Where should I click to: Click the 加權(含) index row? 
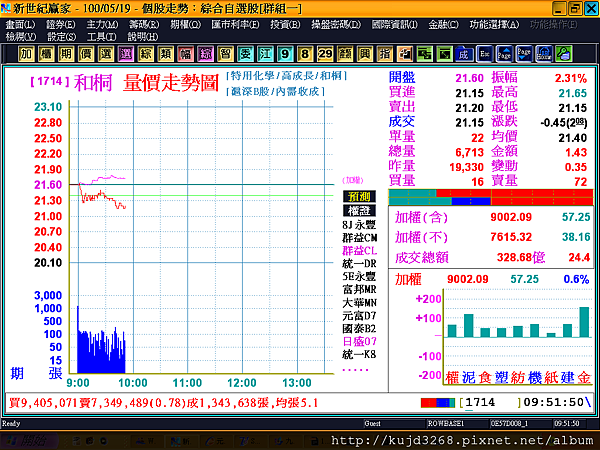tap(492, 217)
